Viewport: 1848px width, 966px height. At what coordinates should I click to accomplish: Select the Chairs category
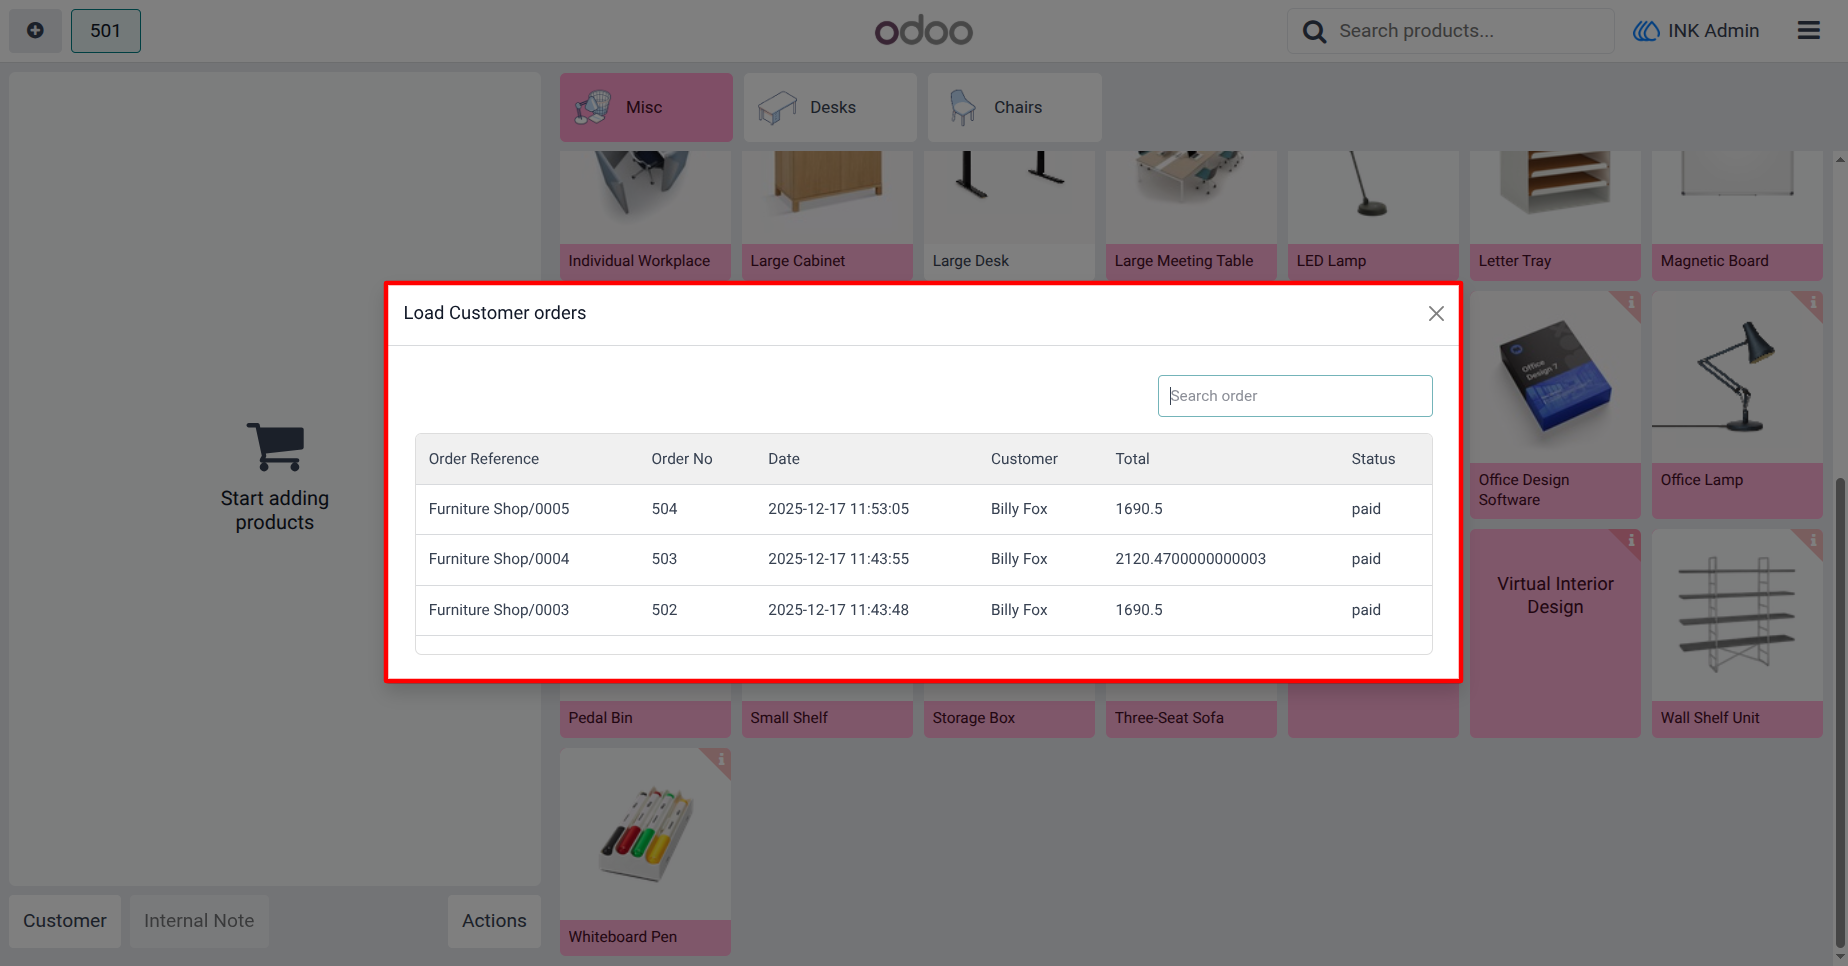1014,107
